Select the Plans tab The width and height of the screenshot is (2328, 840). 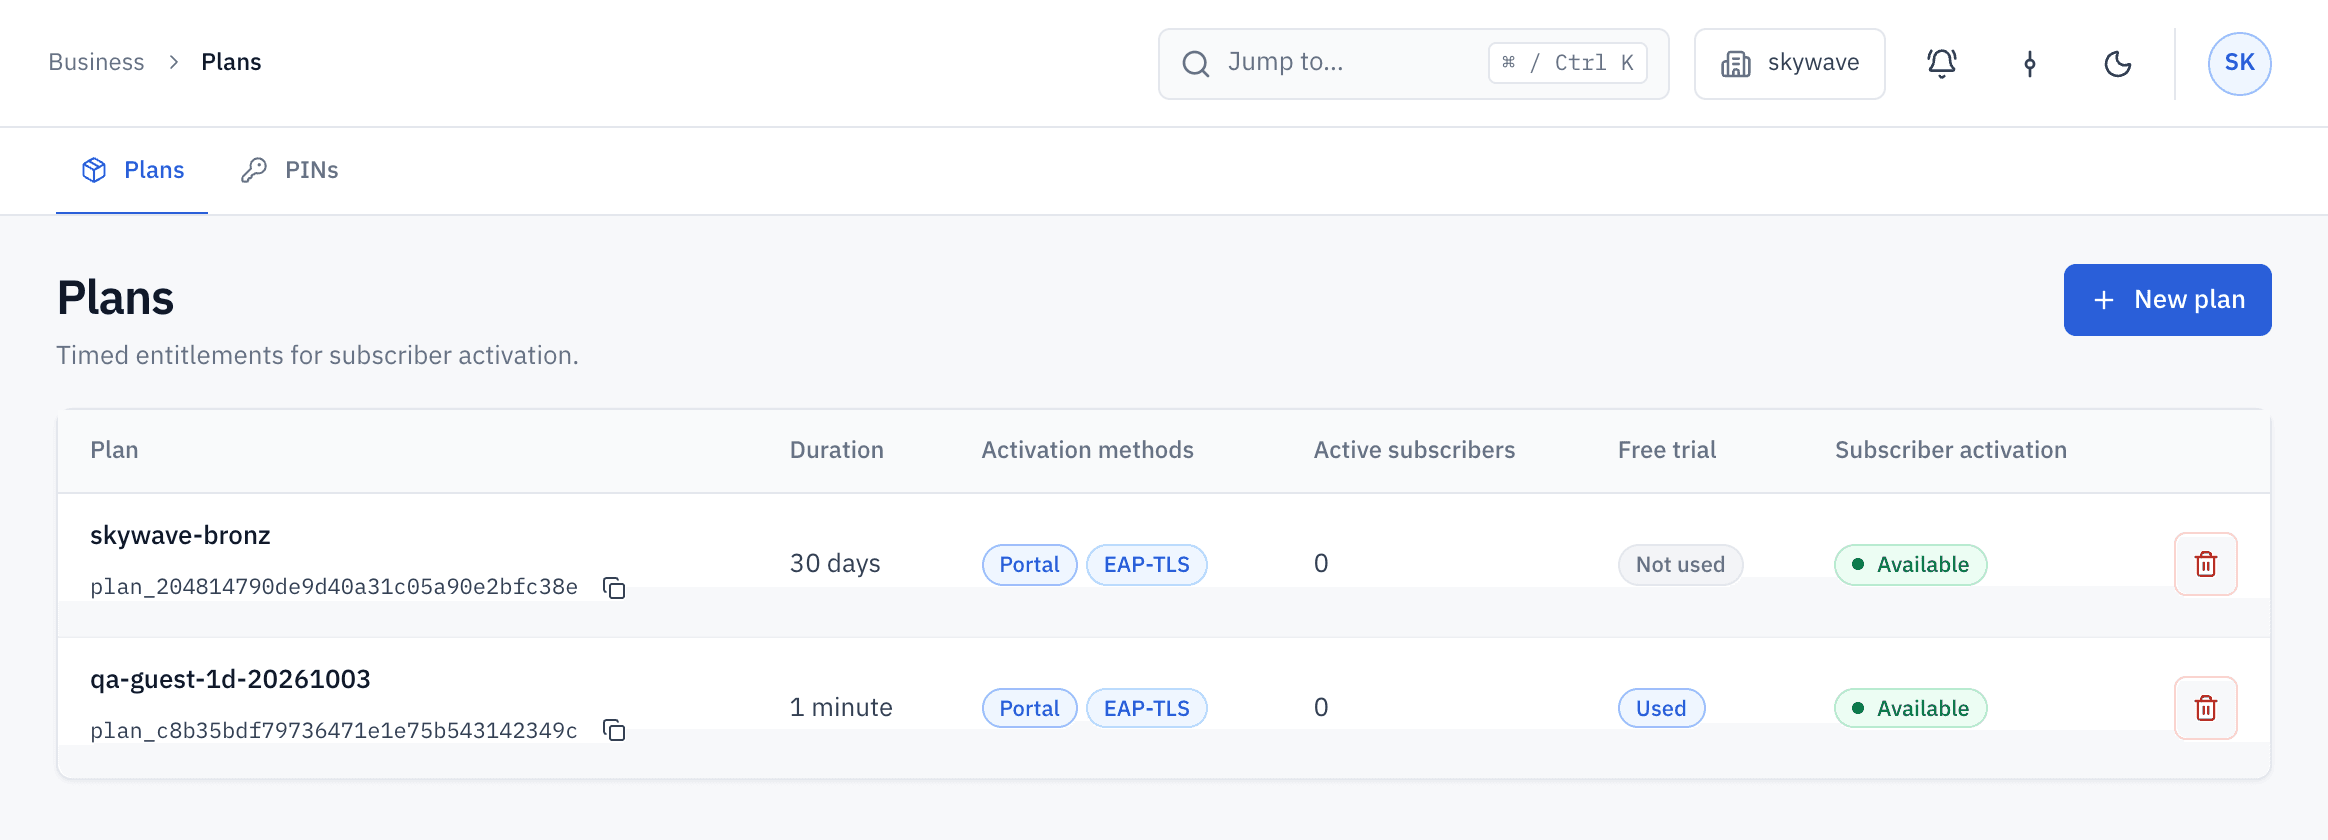point(132,170)
